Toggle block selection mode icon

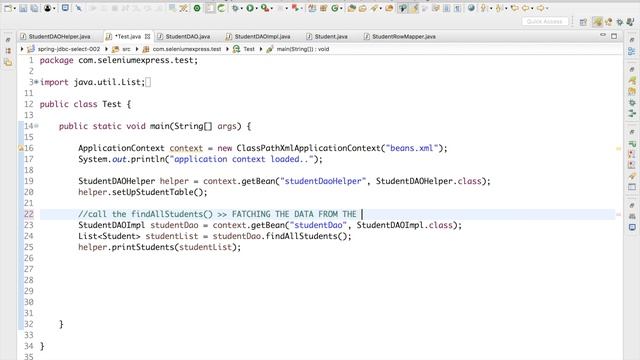[x=447, y=8]
